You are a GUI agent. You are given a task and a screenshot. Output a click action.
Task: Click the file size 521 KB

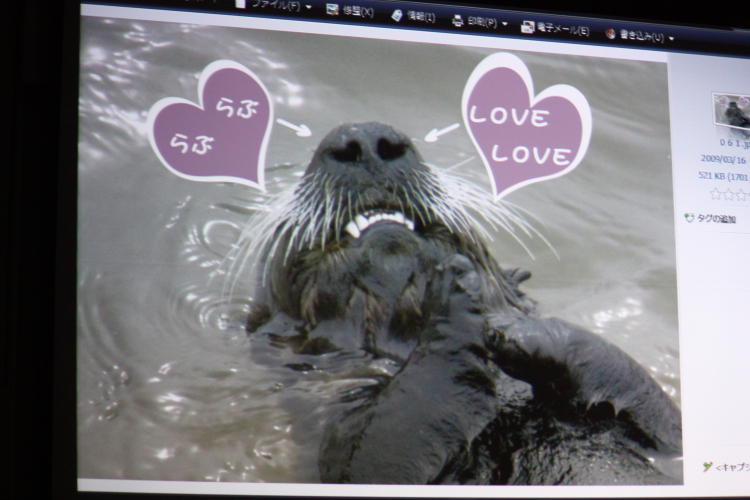711,176
